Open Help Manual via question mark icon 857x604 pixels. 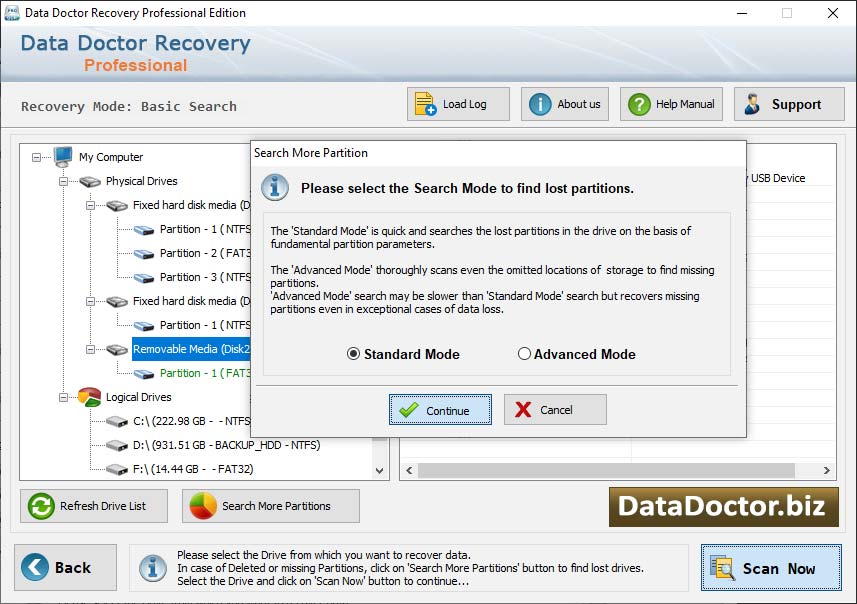(x=637, y=104)
